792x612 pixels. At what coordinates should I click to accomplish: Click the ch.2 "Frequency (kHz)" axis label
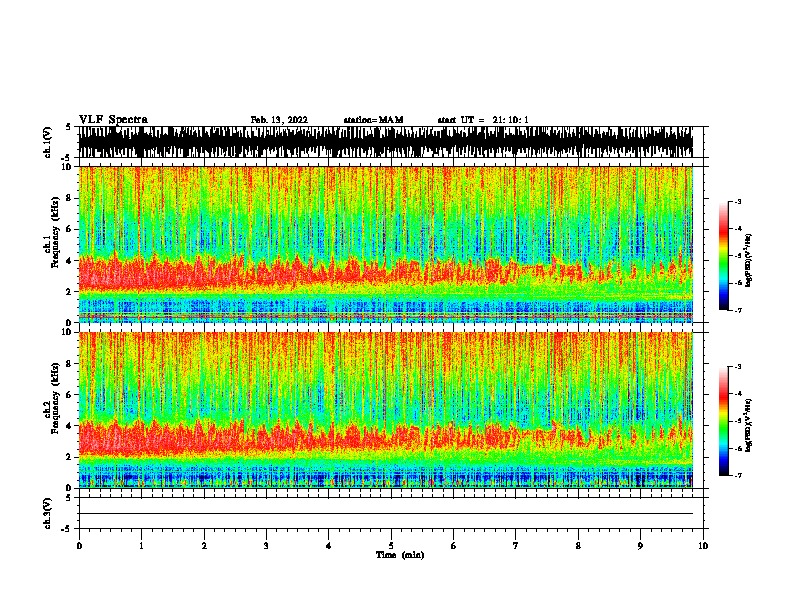click(x=56, y=398)
